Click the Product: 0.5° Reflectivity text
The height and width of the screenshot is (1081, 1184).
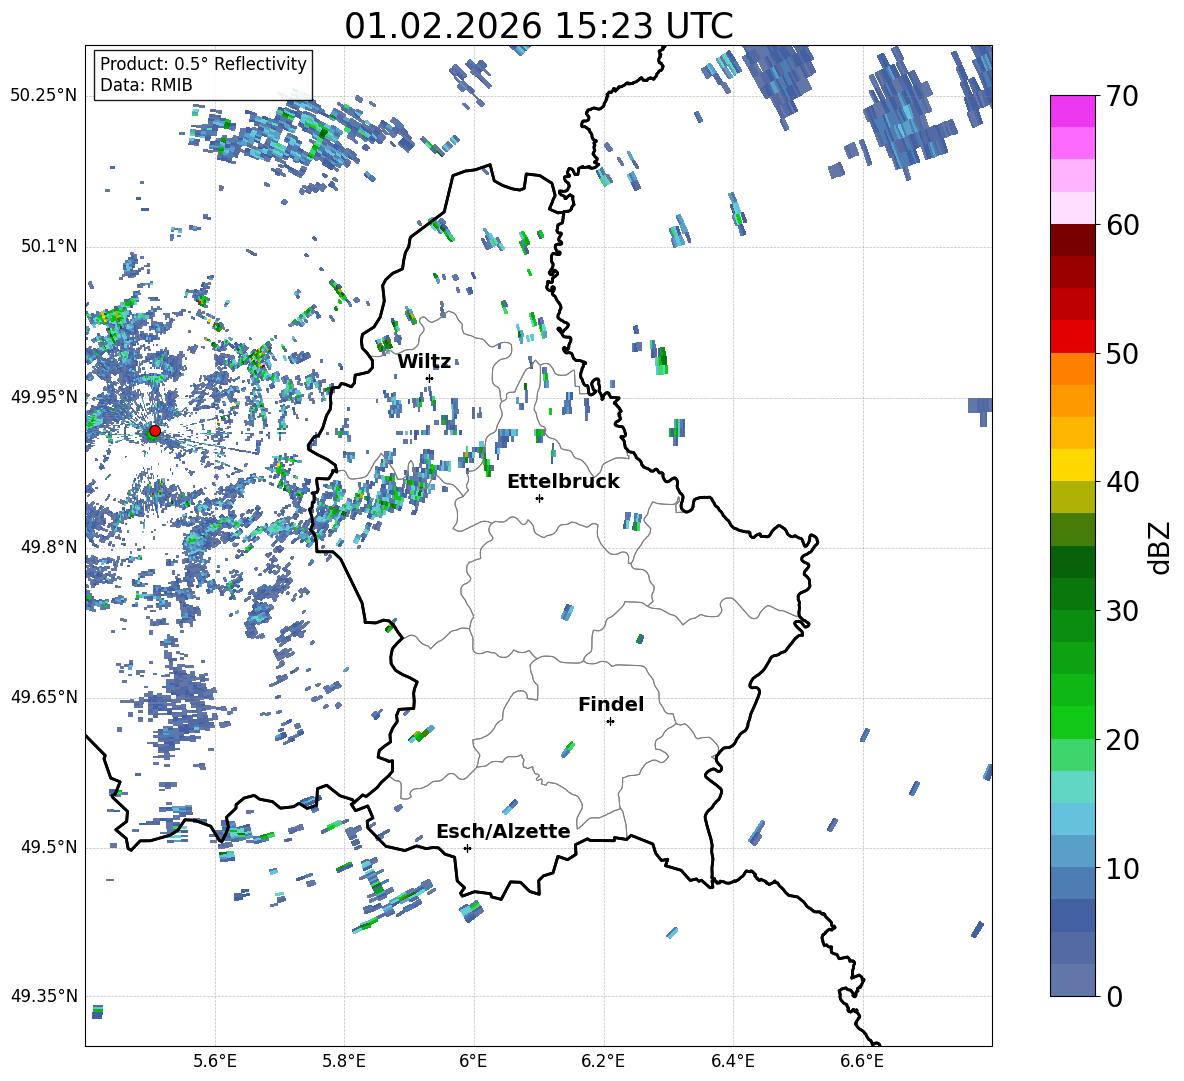click(203, 64)
